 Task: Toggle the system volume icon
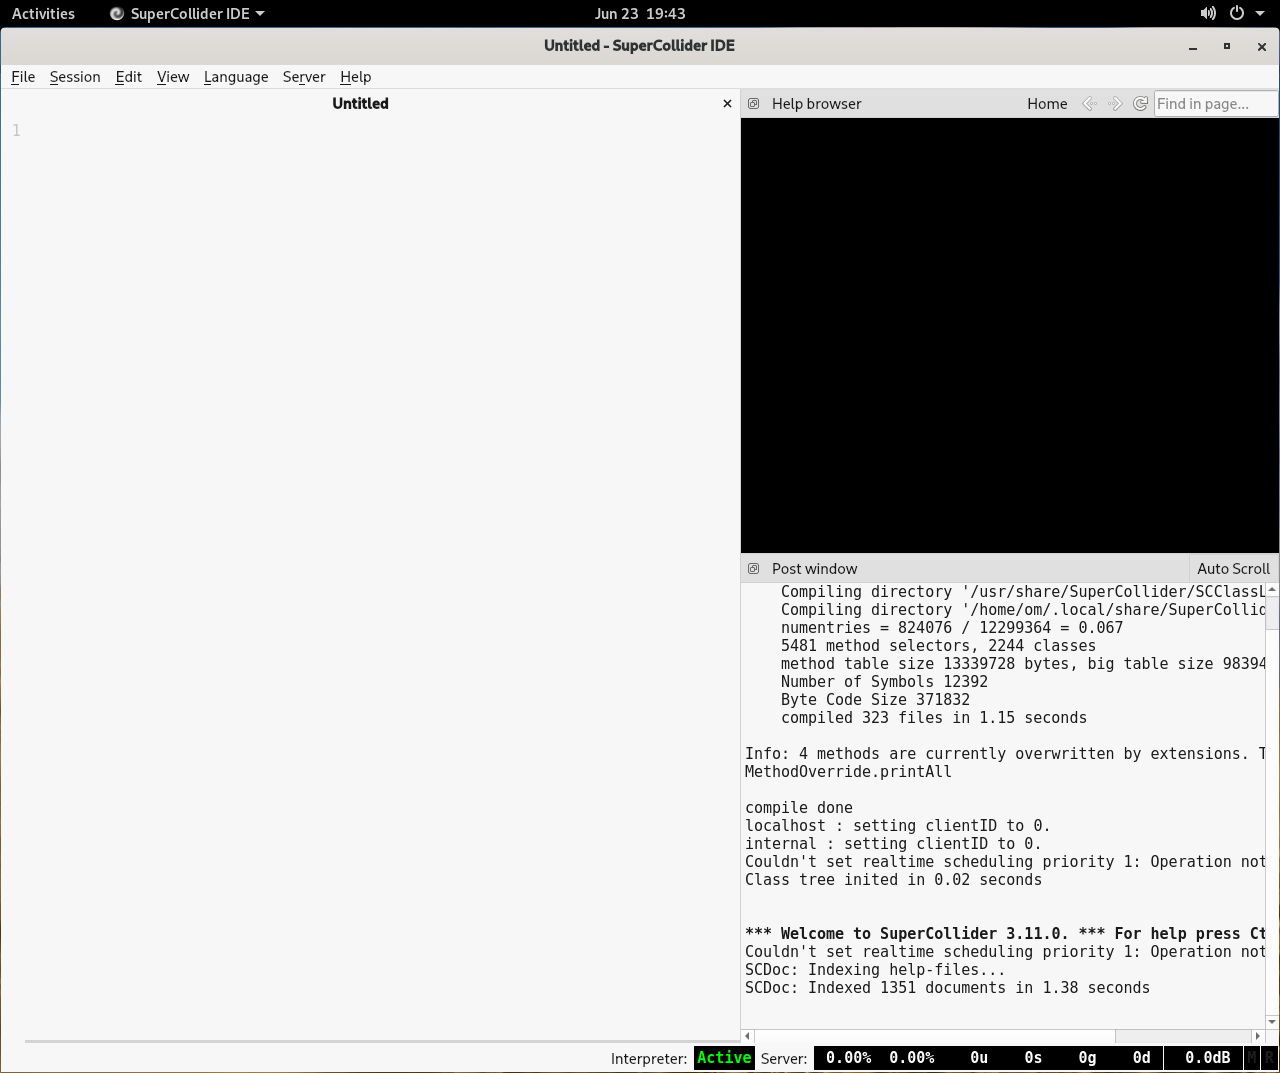(1208, 13)
